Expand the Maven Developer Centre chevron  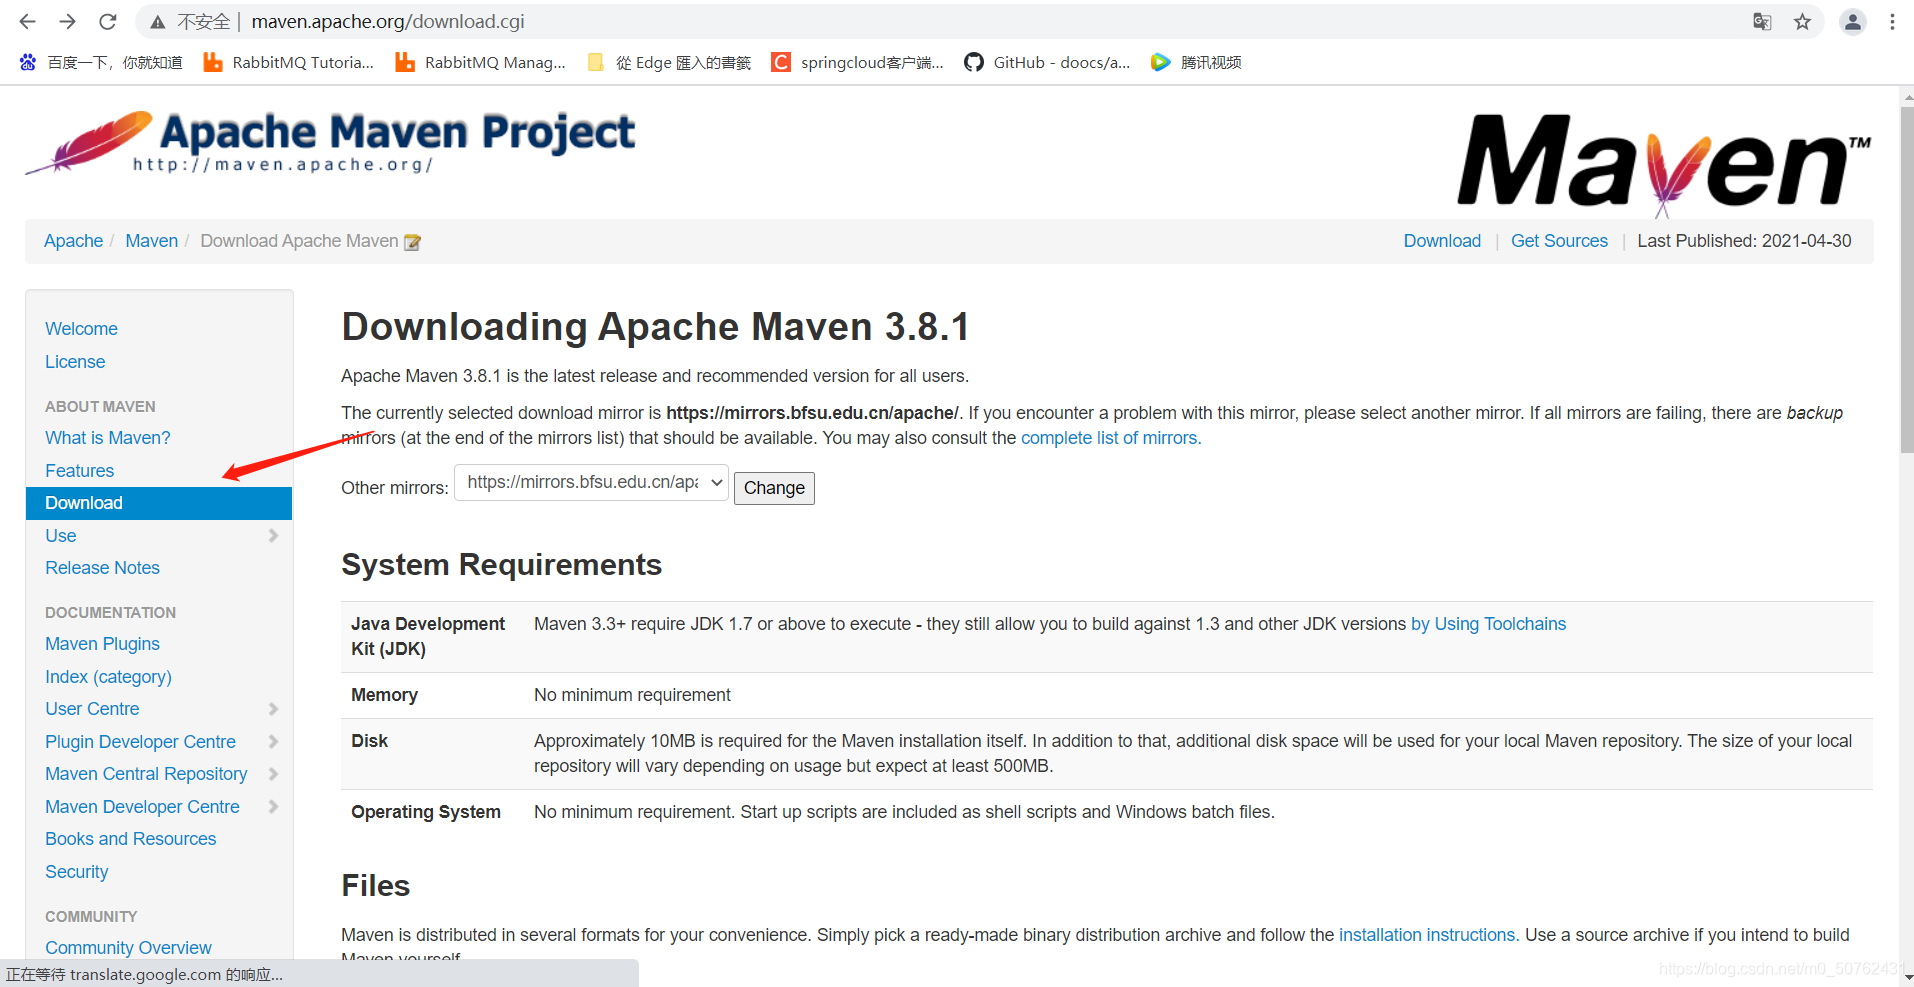point(273,807)
